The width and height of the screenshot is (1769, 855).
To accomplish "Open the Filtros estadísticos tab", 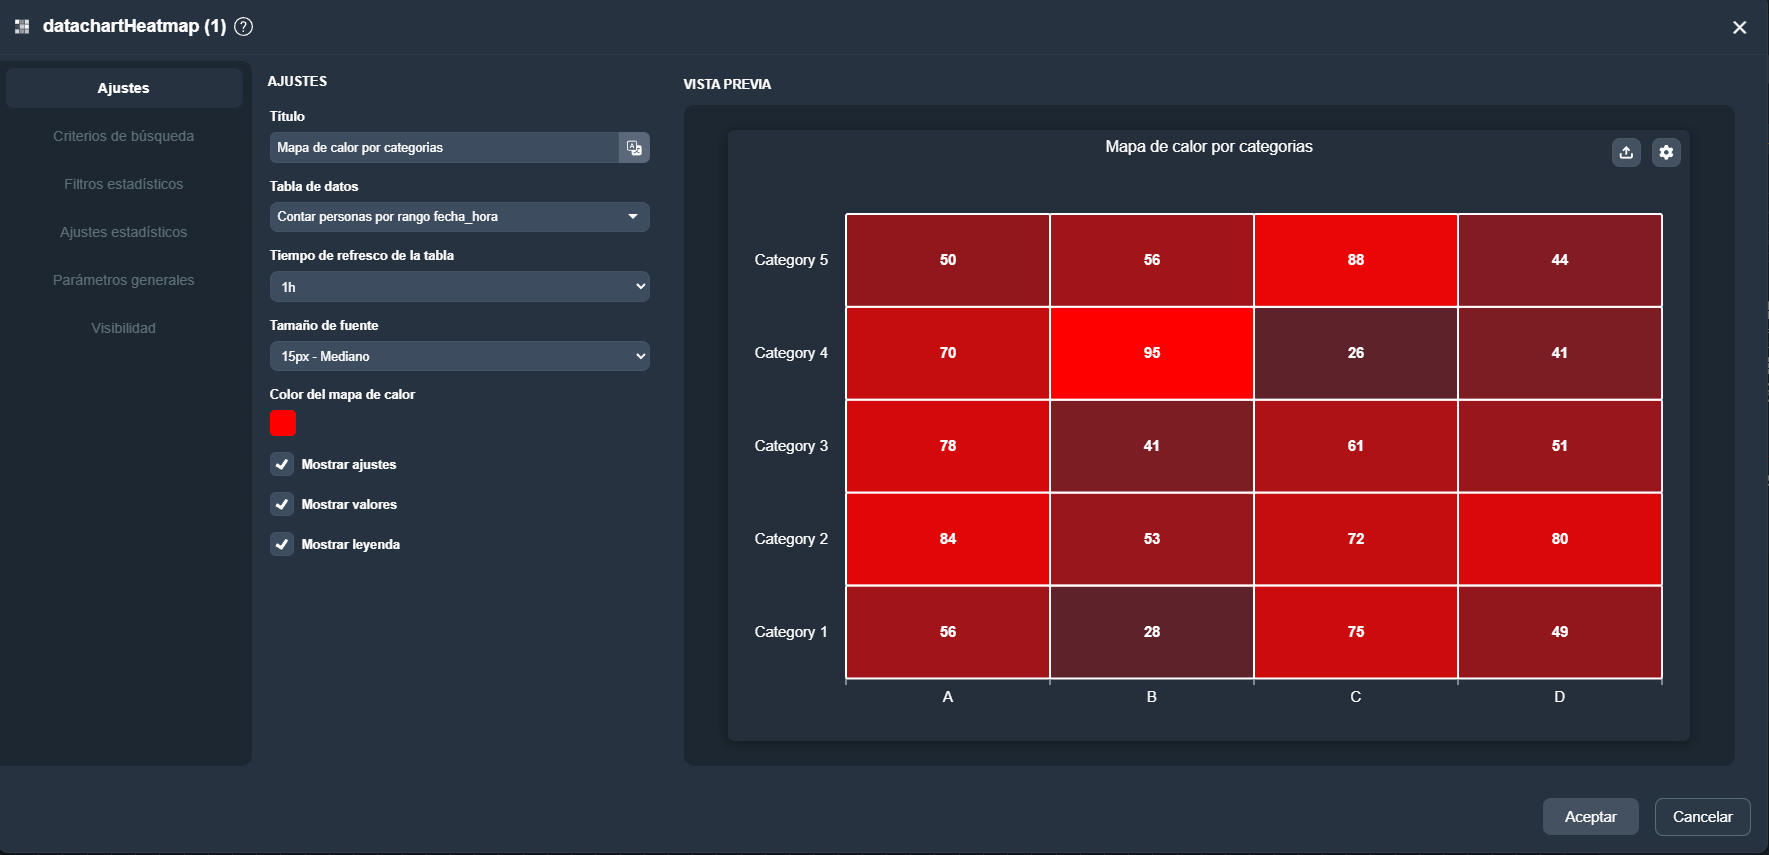I will (124, 184).
